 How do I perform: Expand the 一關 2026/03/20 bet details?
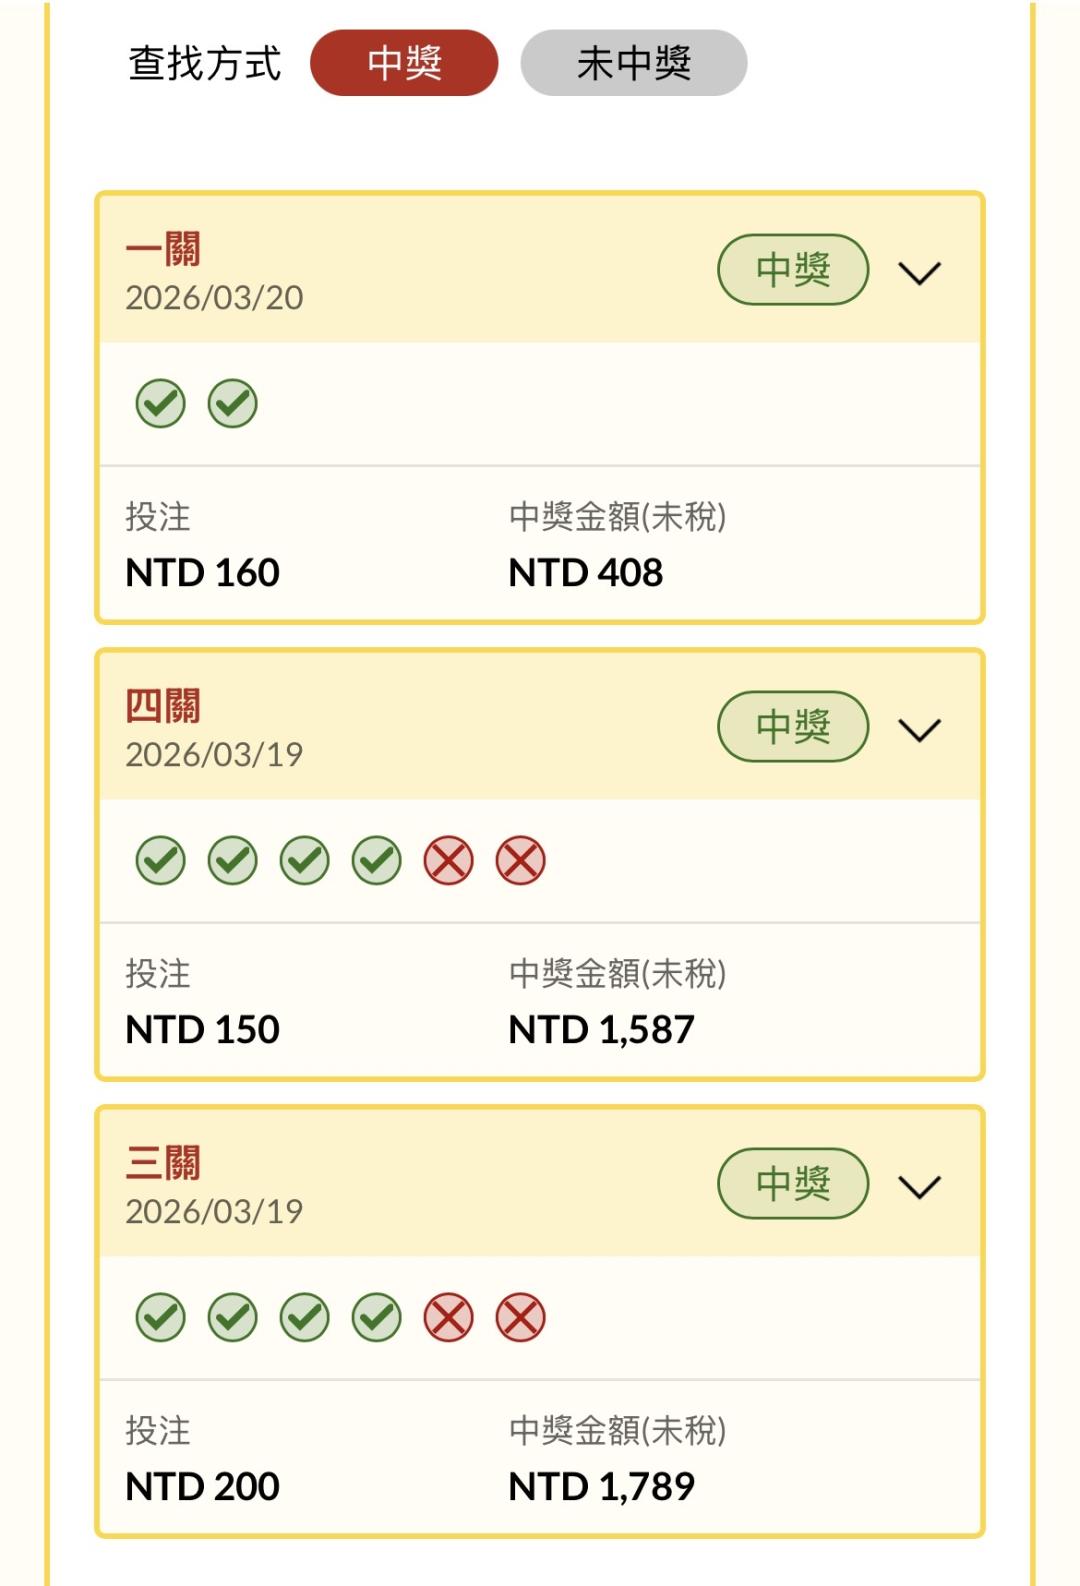click(919, 272)
